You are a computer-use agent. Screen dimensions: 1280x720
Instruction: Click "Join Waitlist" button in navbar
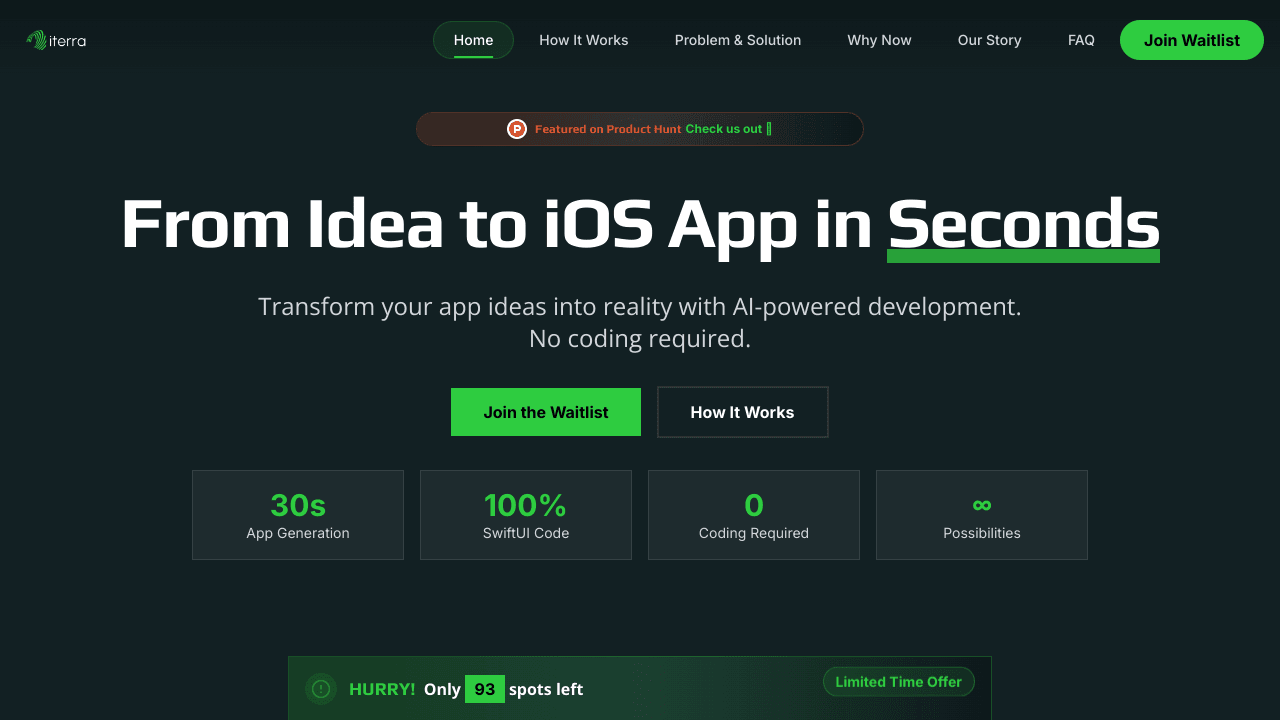(1191, 40)
